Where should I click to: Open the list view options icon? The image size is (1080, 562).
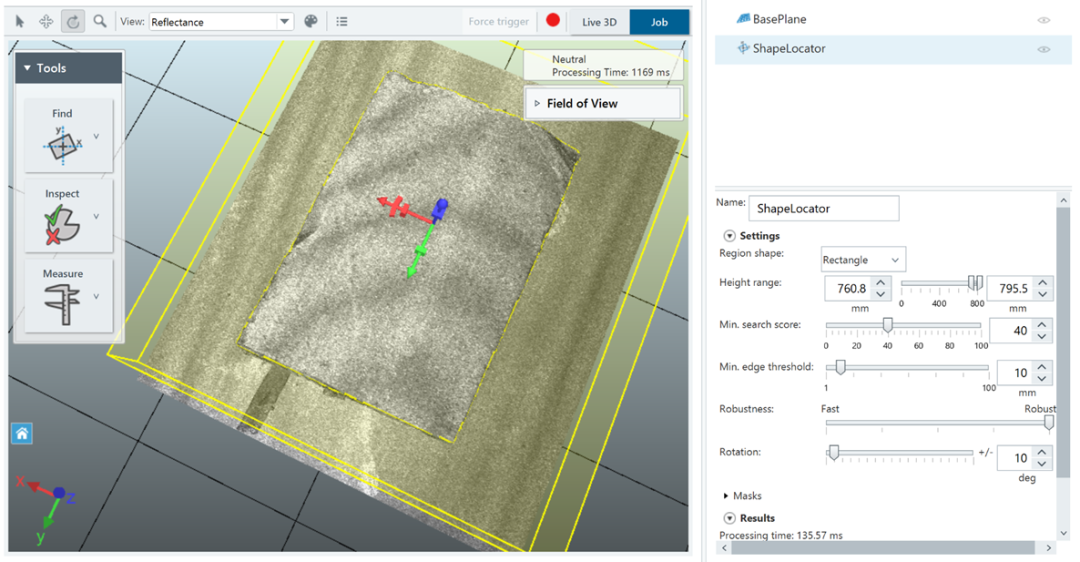coord(342,21)
